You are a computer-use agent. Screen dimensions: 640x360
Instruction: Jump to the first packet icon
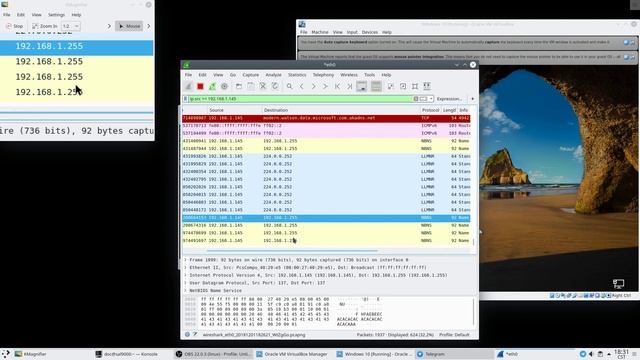(x=338, y=86)
